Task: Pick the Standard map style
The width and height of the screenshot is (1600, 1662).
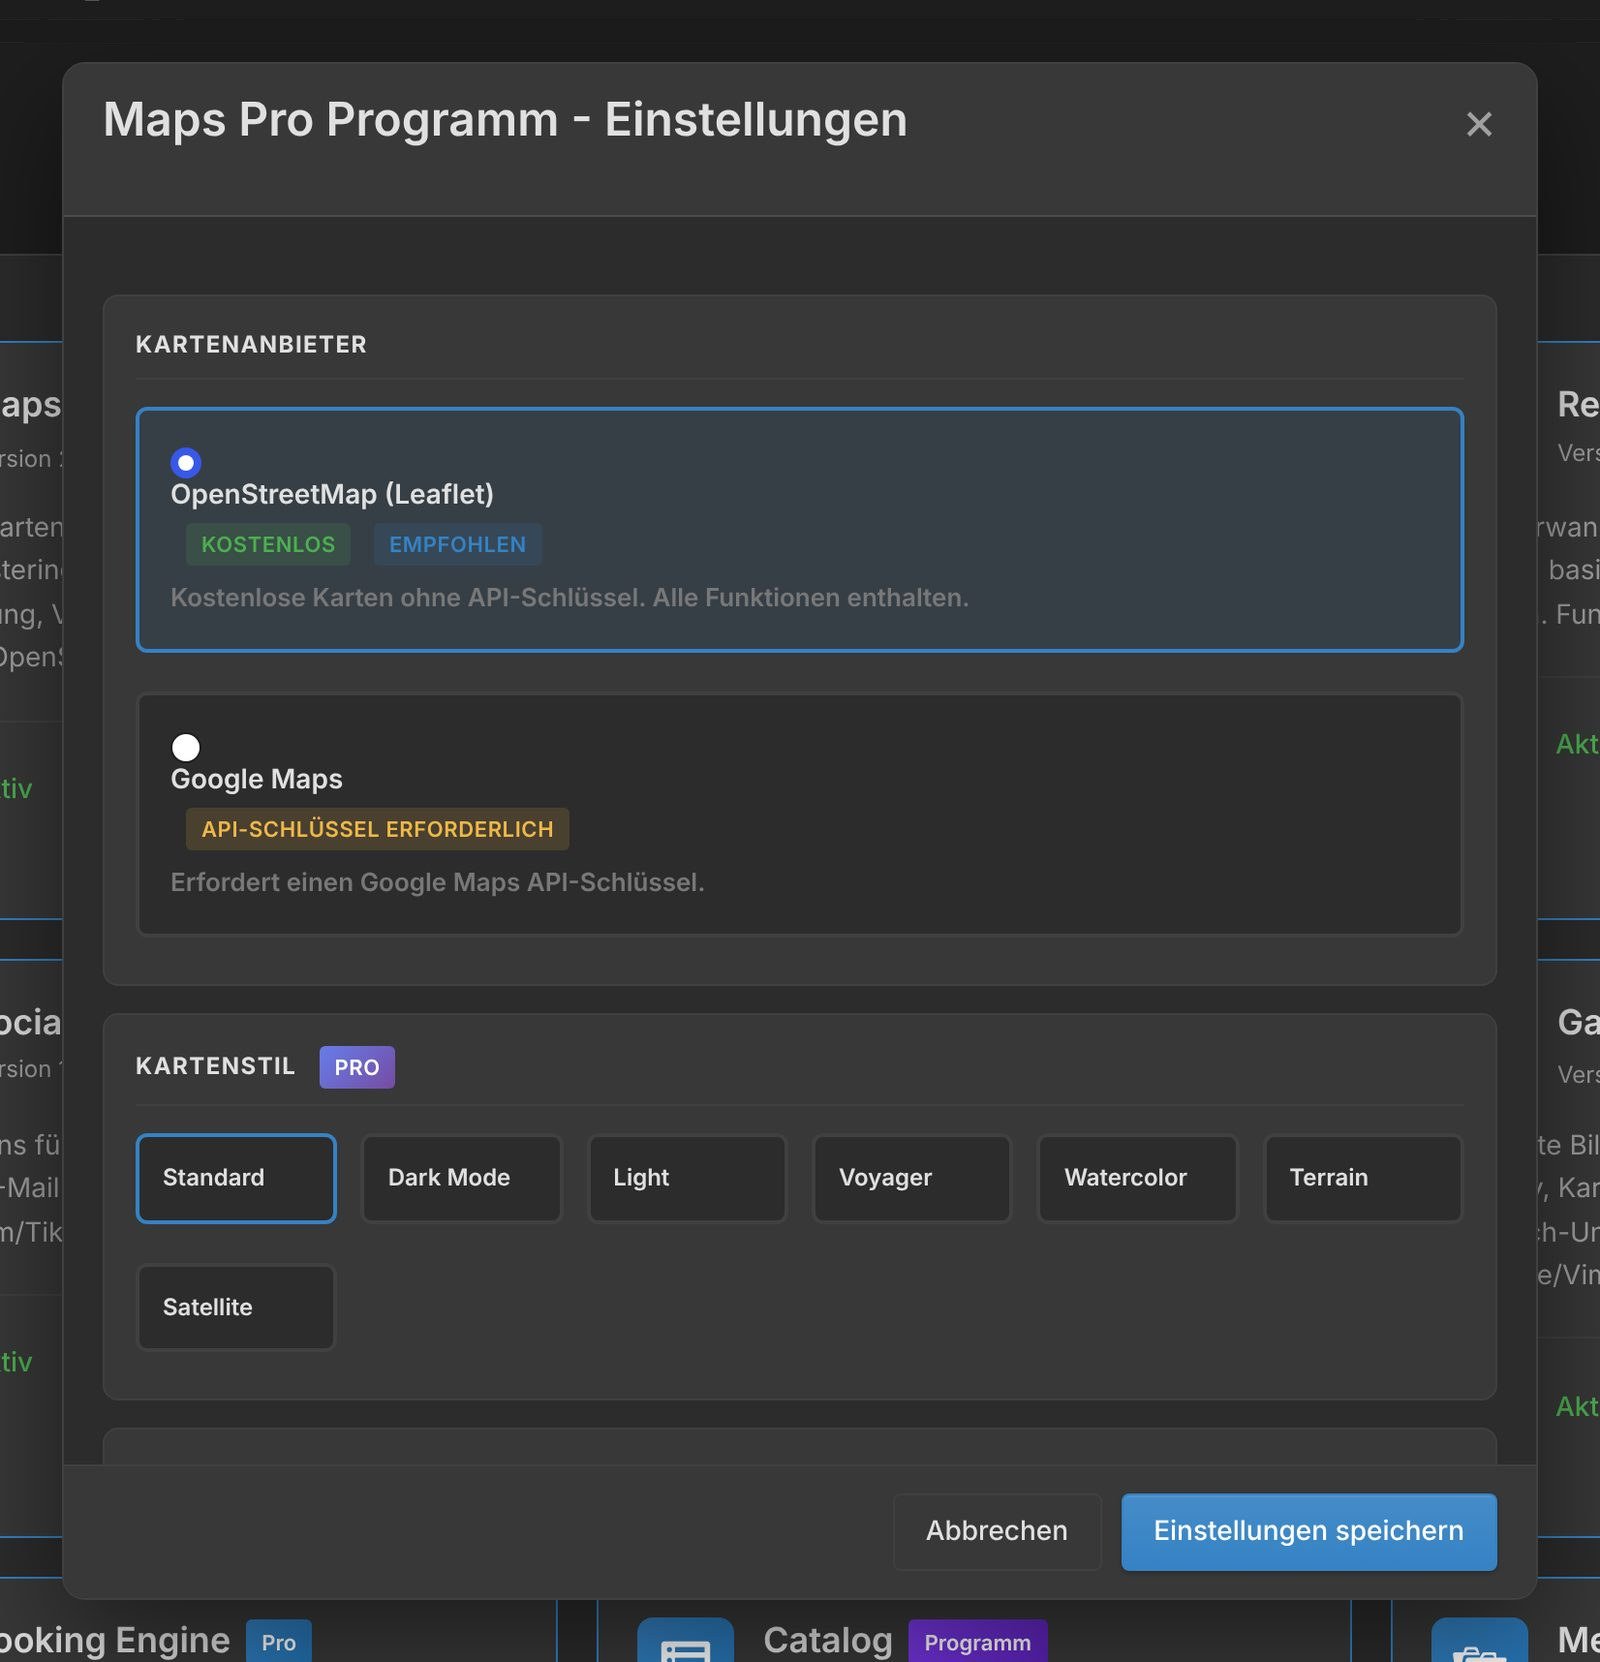Action: coord(236,1178)
